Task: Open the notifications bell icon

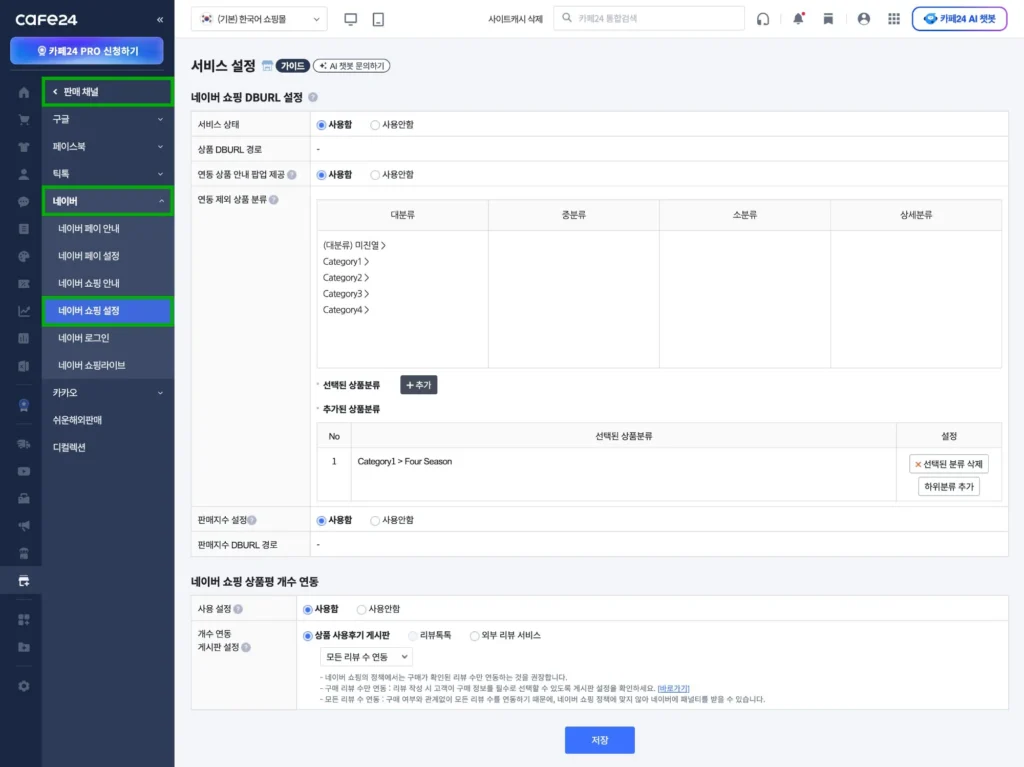Action: pyautogui.click(x=798, y=19)
